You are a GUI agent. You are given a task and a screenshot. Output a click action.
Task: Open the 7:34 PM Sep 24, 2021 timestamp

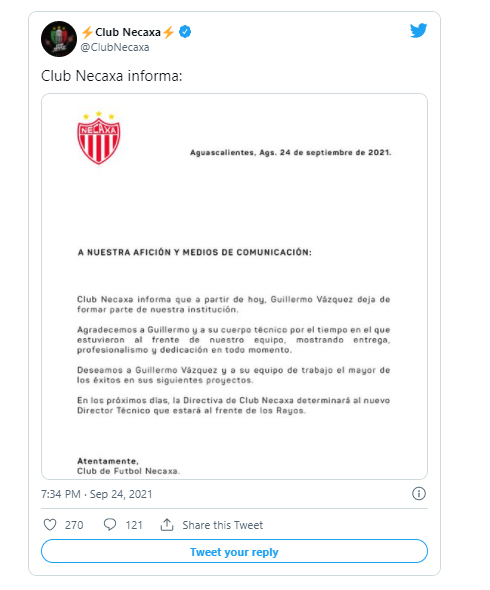[97, 494]
